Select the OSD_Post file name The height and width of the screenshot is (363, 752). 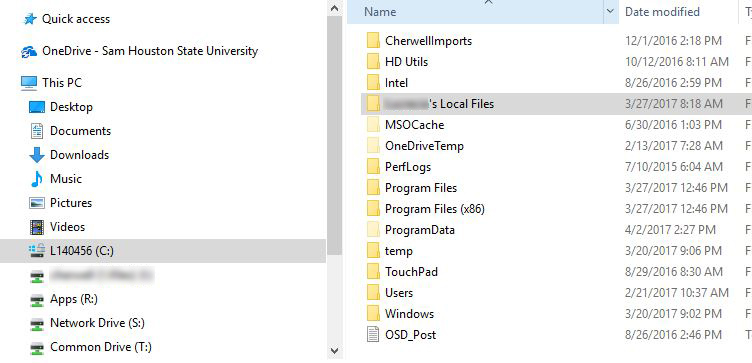410,335
